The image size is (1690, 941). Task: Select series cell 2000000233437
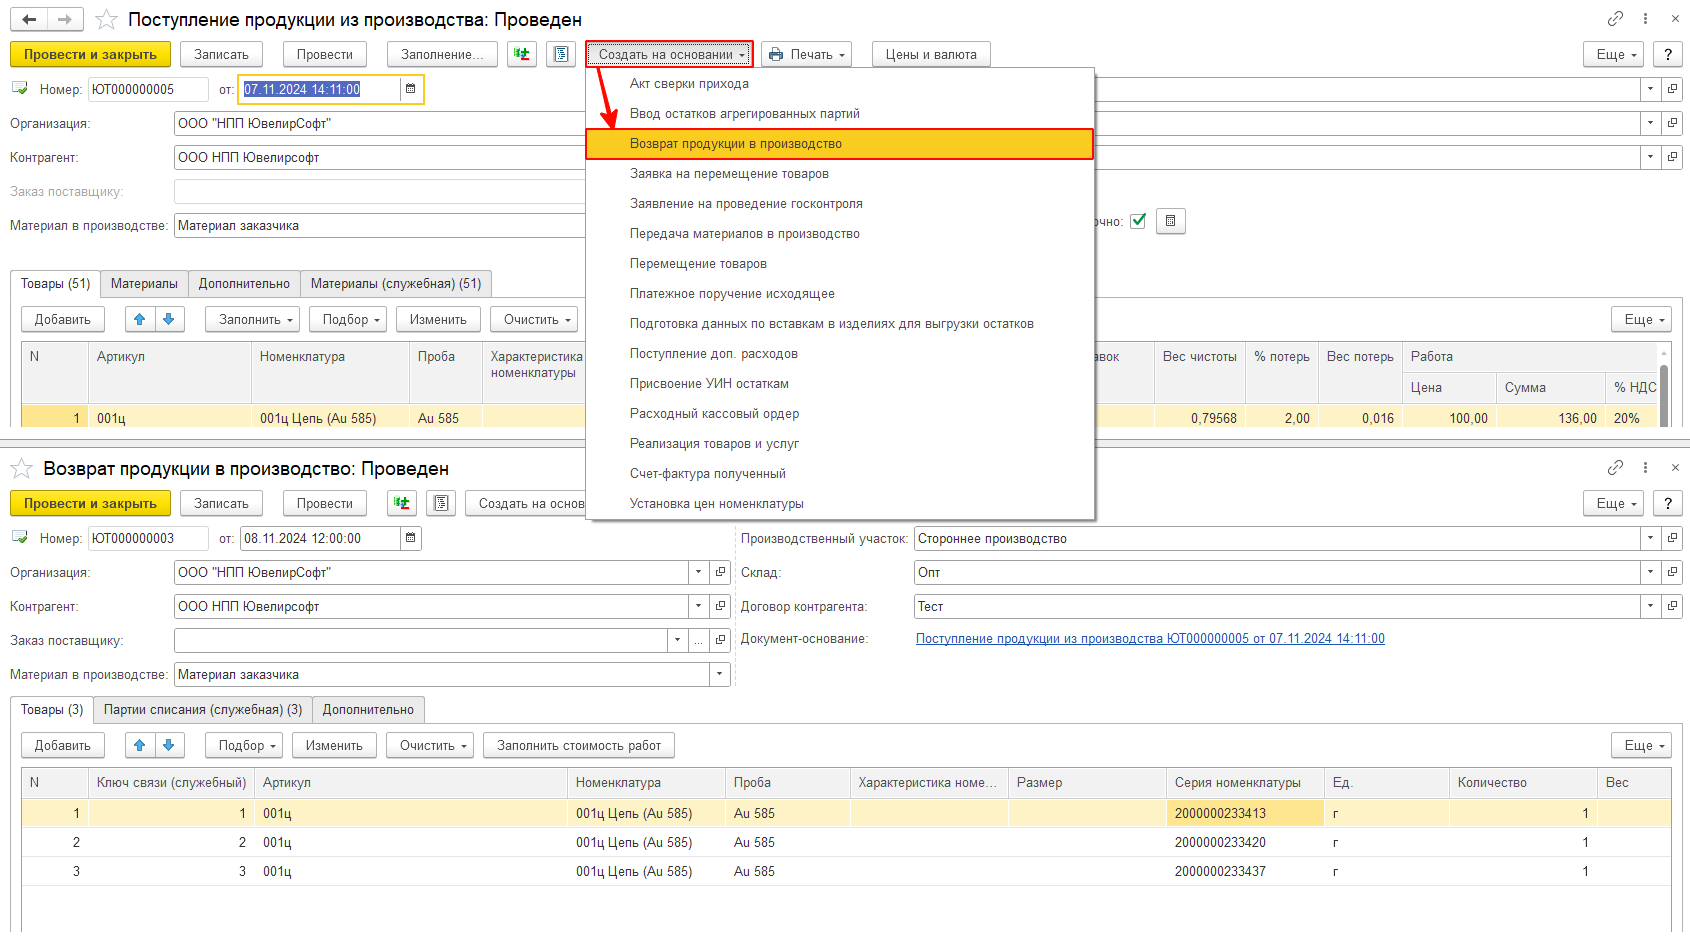coord(1245,871)
